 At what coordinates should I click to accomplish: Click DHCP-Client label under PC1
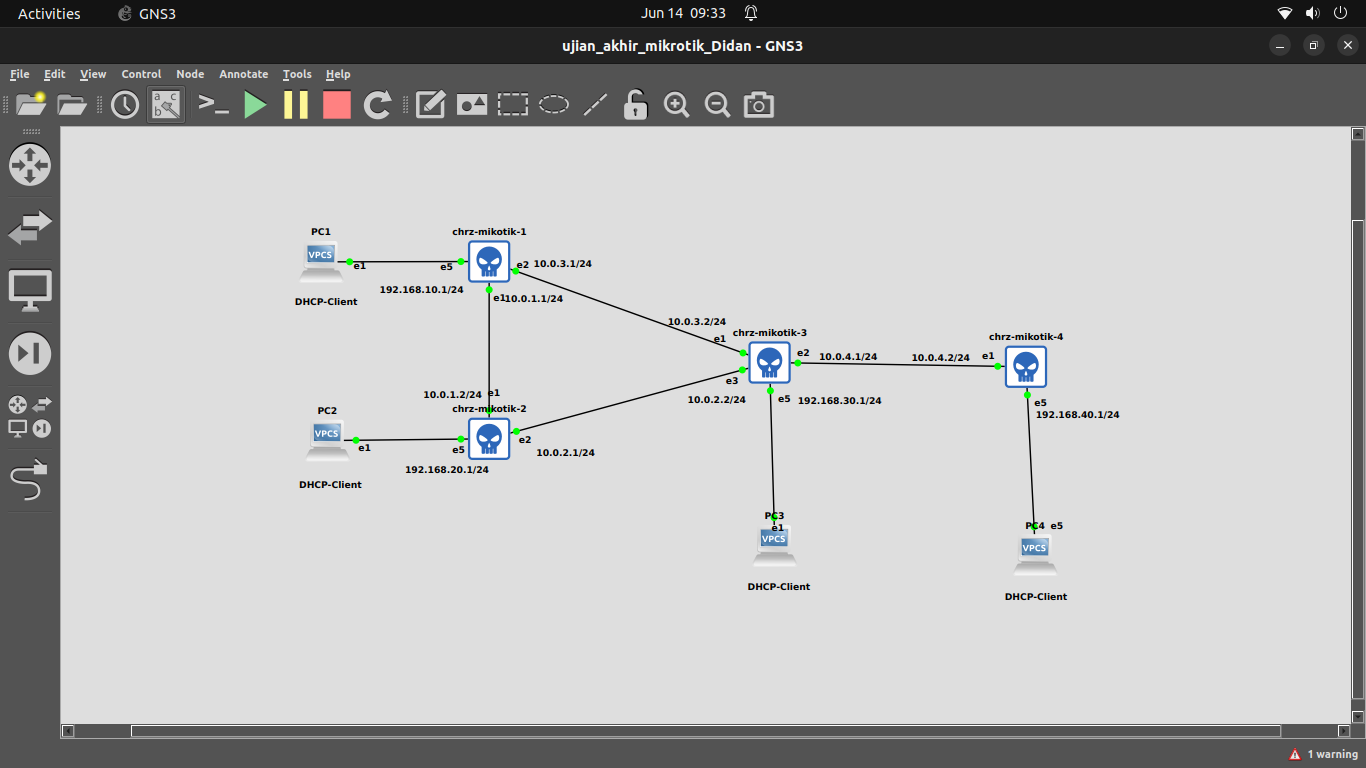326,301
